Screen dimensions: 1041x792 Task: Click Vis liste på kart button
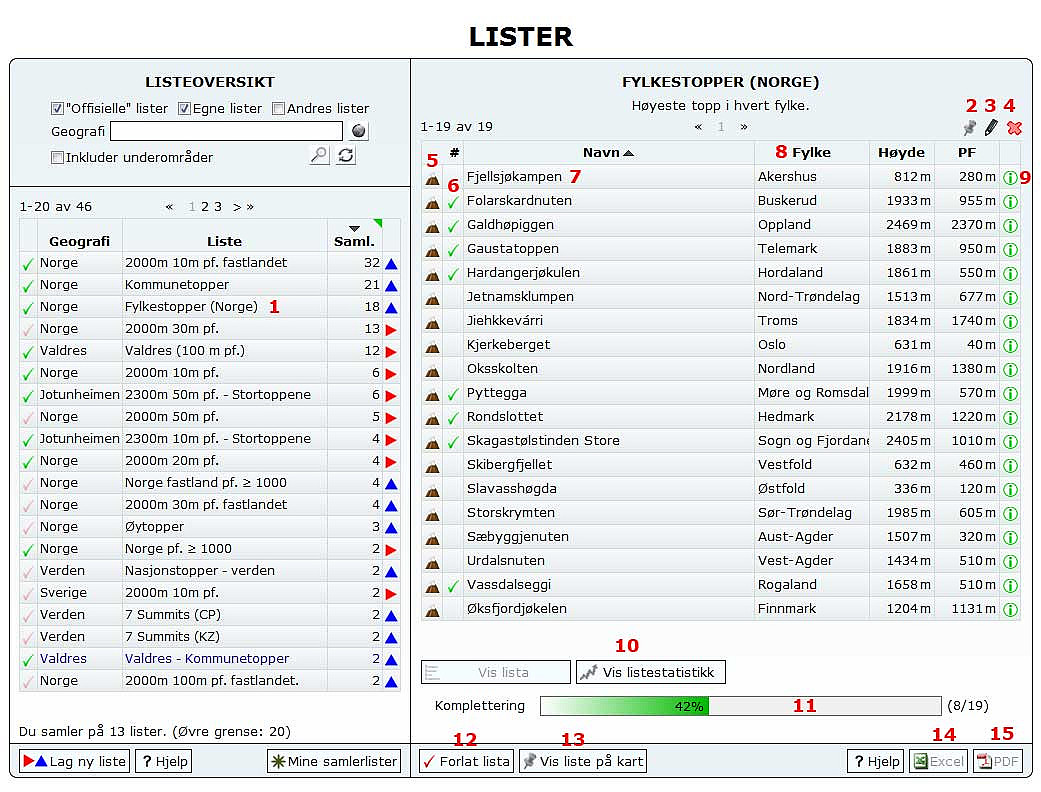[583, 761]
